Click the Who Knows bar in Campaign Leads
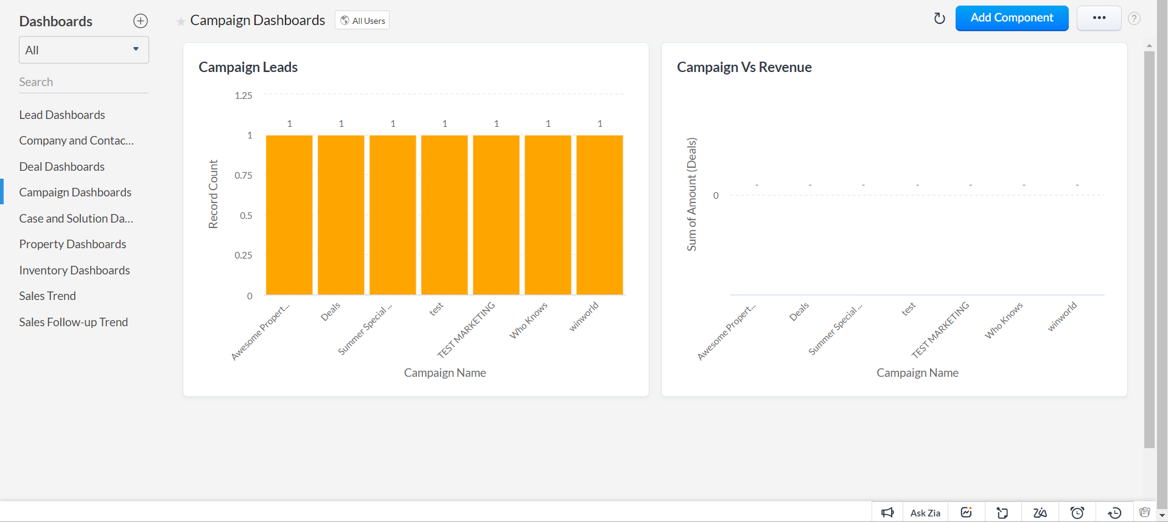The height and width of the screenshot is (522, 1168). tap(548, 215)
